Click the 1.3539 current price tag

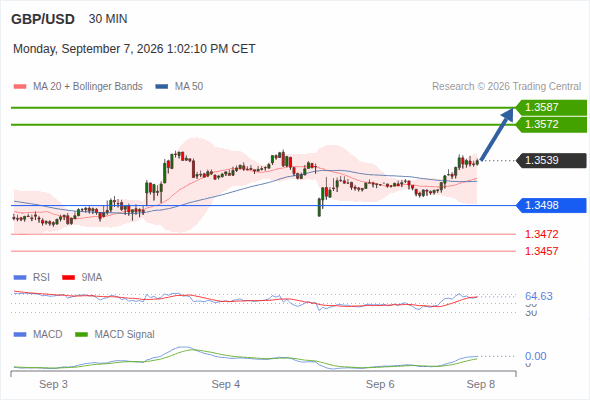tap(551, 160)
